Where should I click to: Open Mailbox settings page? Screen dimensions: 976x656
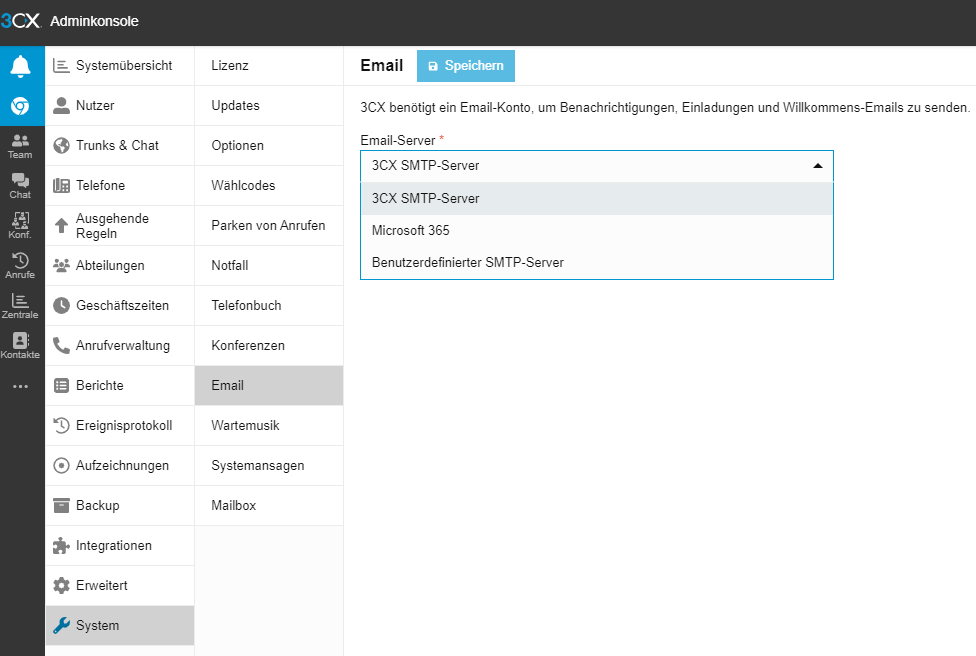(269, 505)
